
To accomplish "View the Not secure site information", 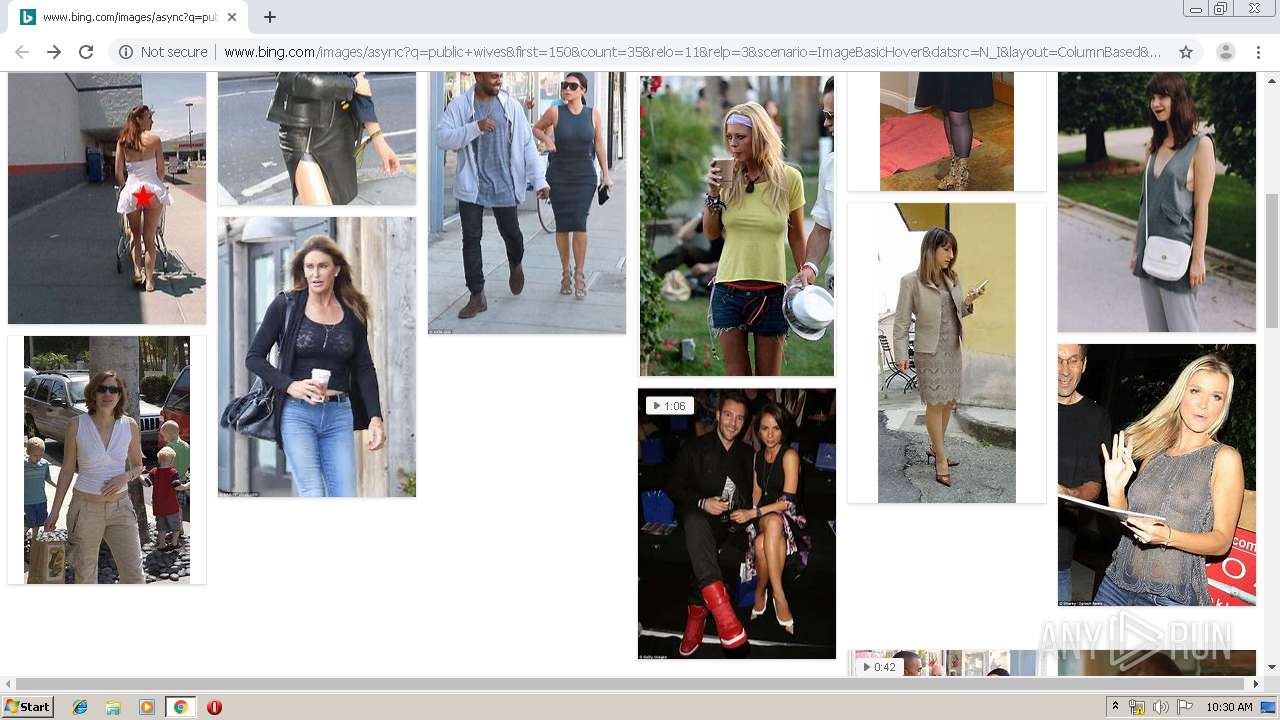I will tap(163, 52).
